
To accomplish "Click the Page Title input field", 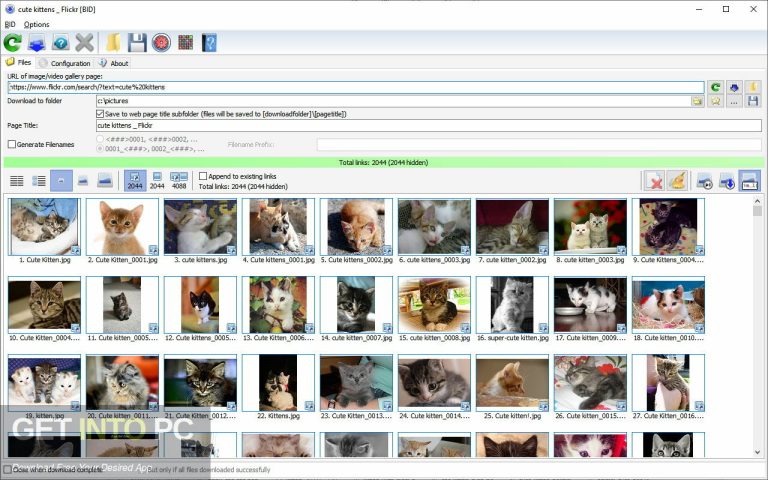I will click(x=429, y=125).
